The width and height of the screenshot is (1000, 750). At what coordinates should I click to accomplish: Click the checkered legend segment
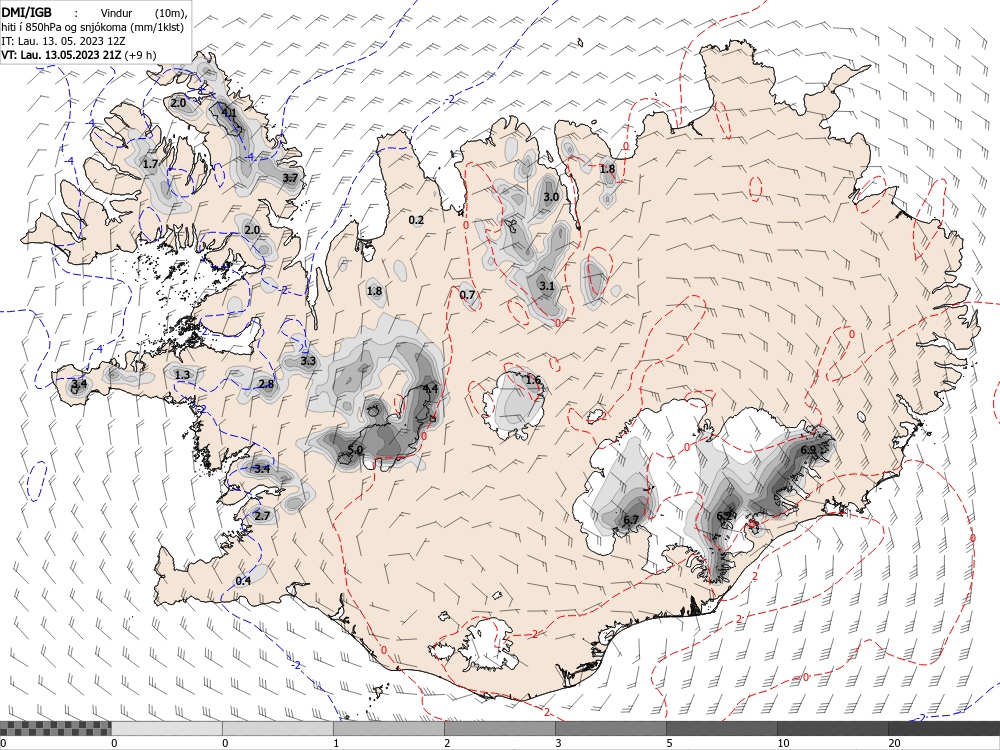tap(55, 728)
